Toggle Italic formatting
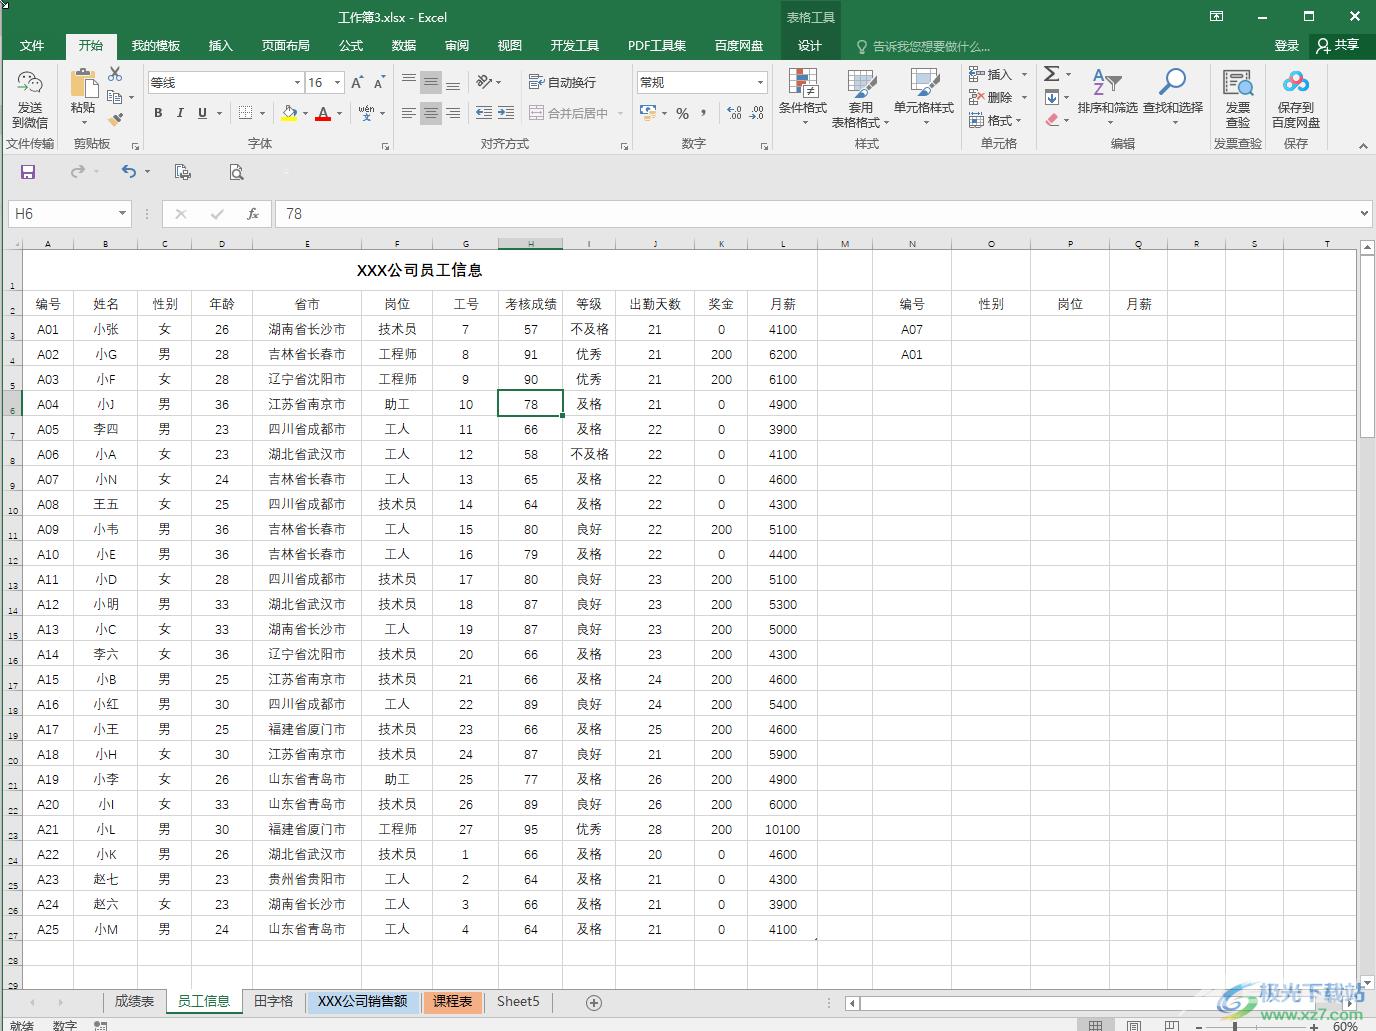 click(180, 113)
